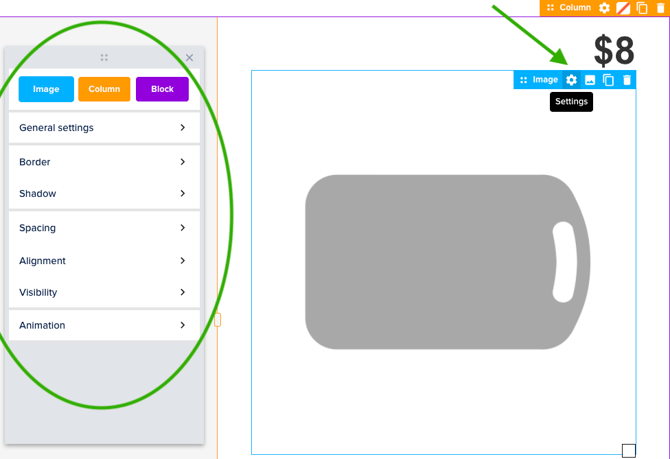Switch to the Block tab

click(x=162, y=89)
